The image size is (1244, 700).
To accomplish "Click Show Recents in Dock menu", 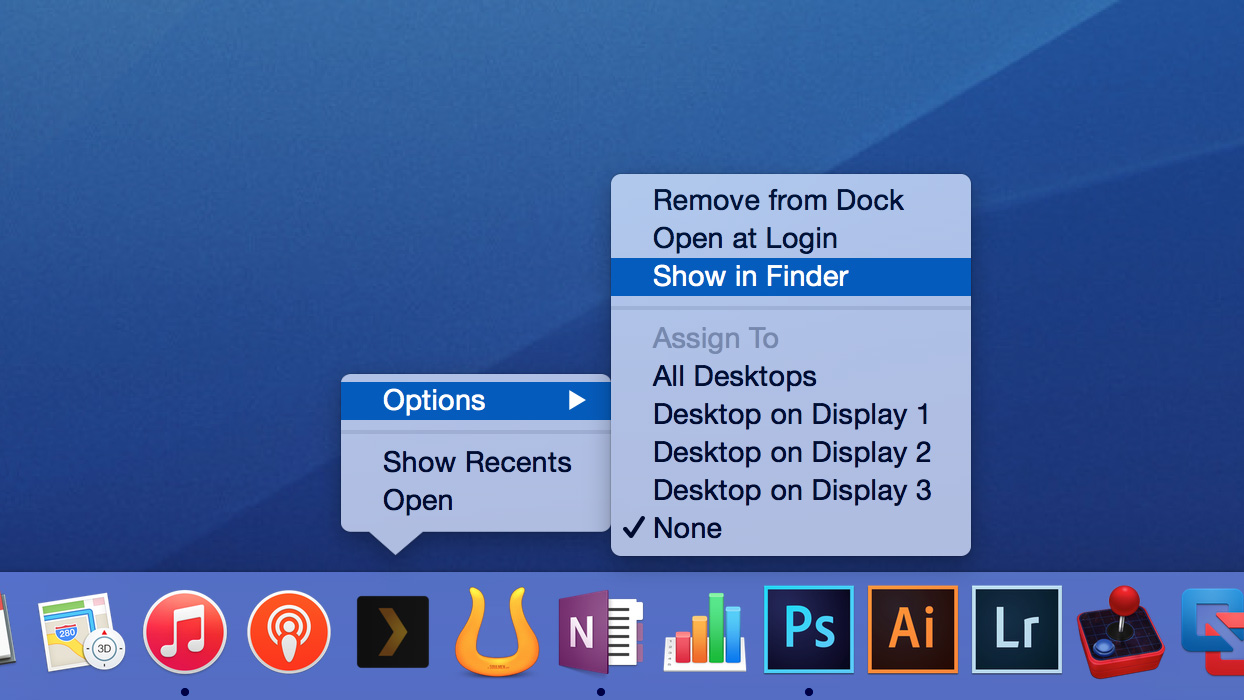I will point(476,462).
